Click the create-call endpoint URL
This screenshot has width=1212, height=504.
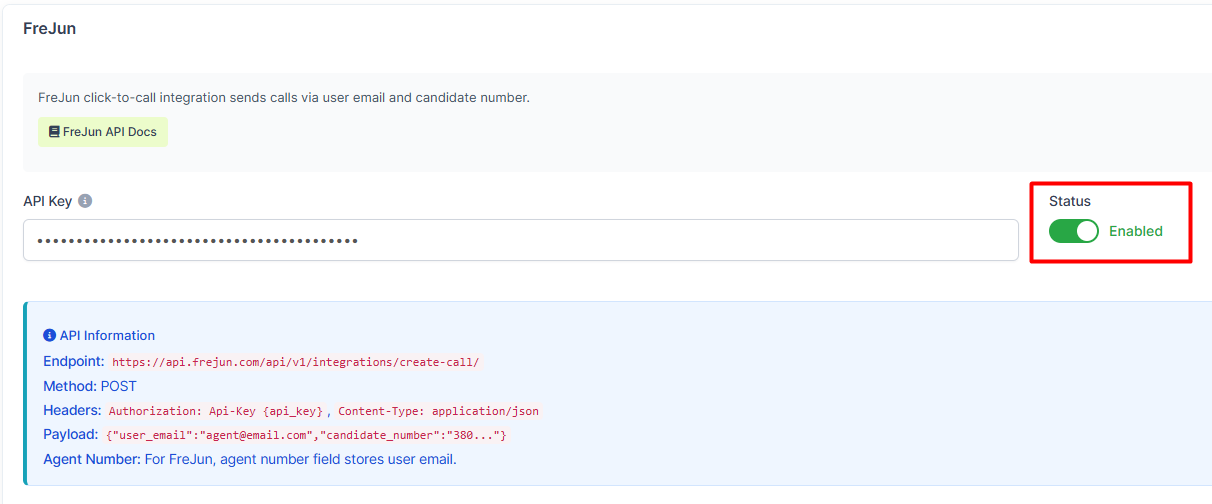point(297,362)
